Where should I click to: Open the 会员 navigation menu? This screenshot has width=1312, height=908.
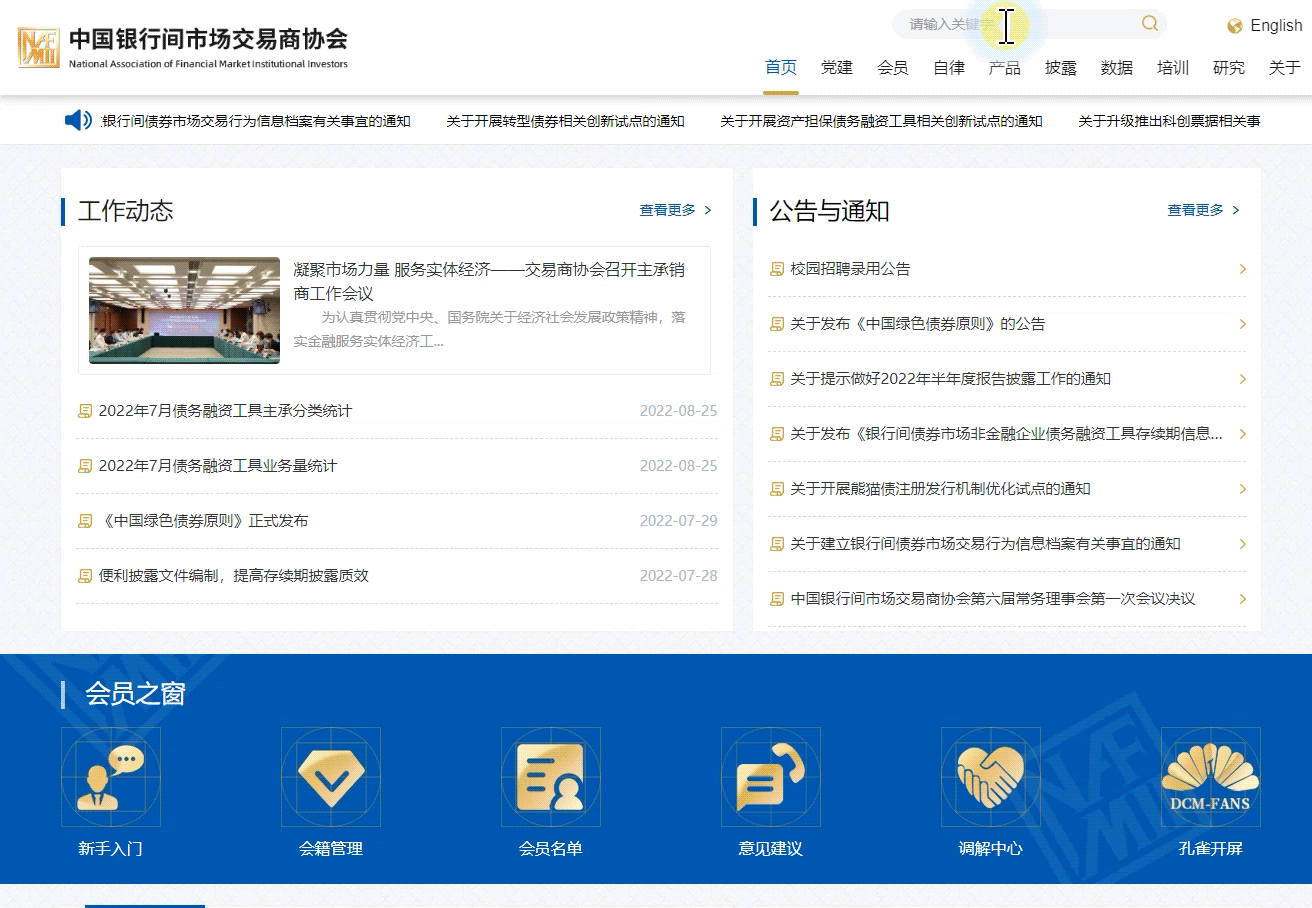tap(893, 68)
